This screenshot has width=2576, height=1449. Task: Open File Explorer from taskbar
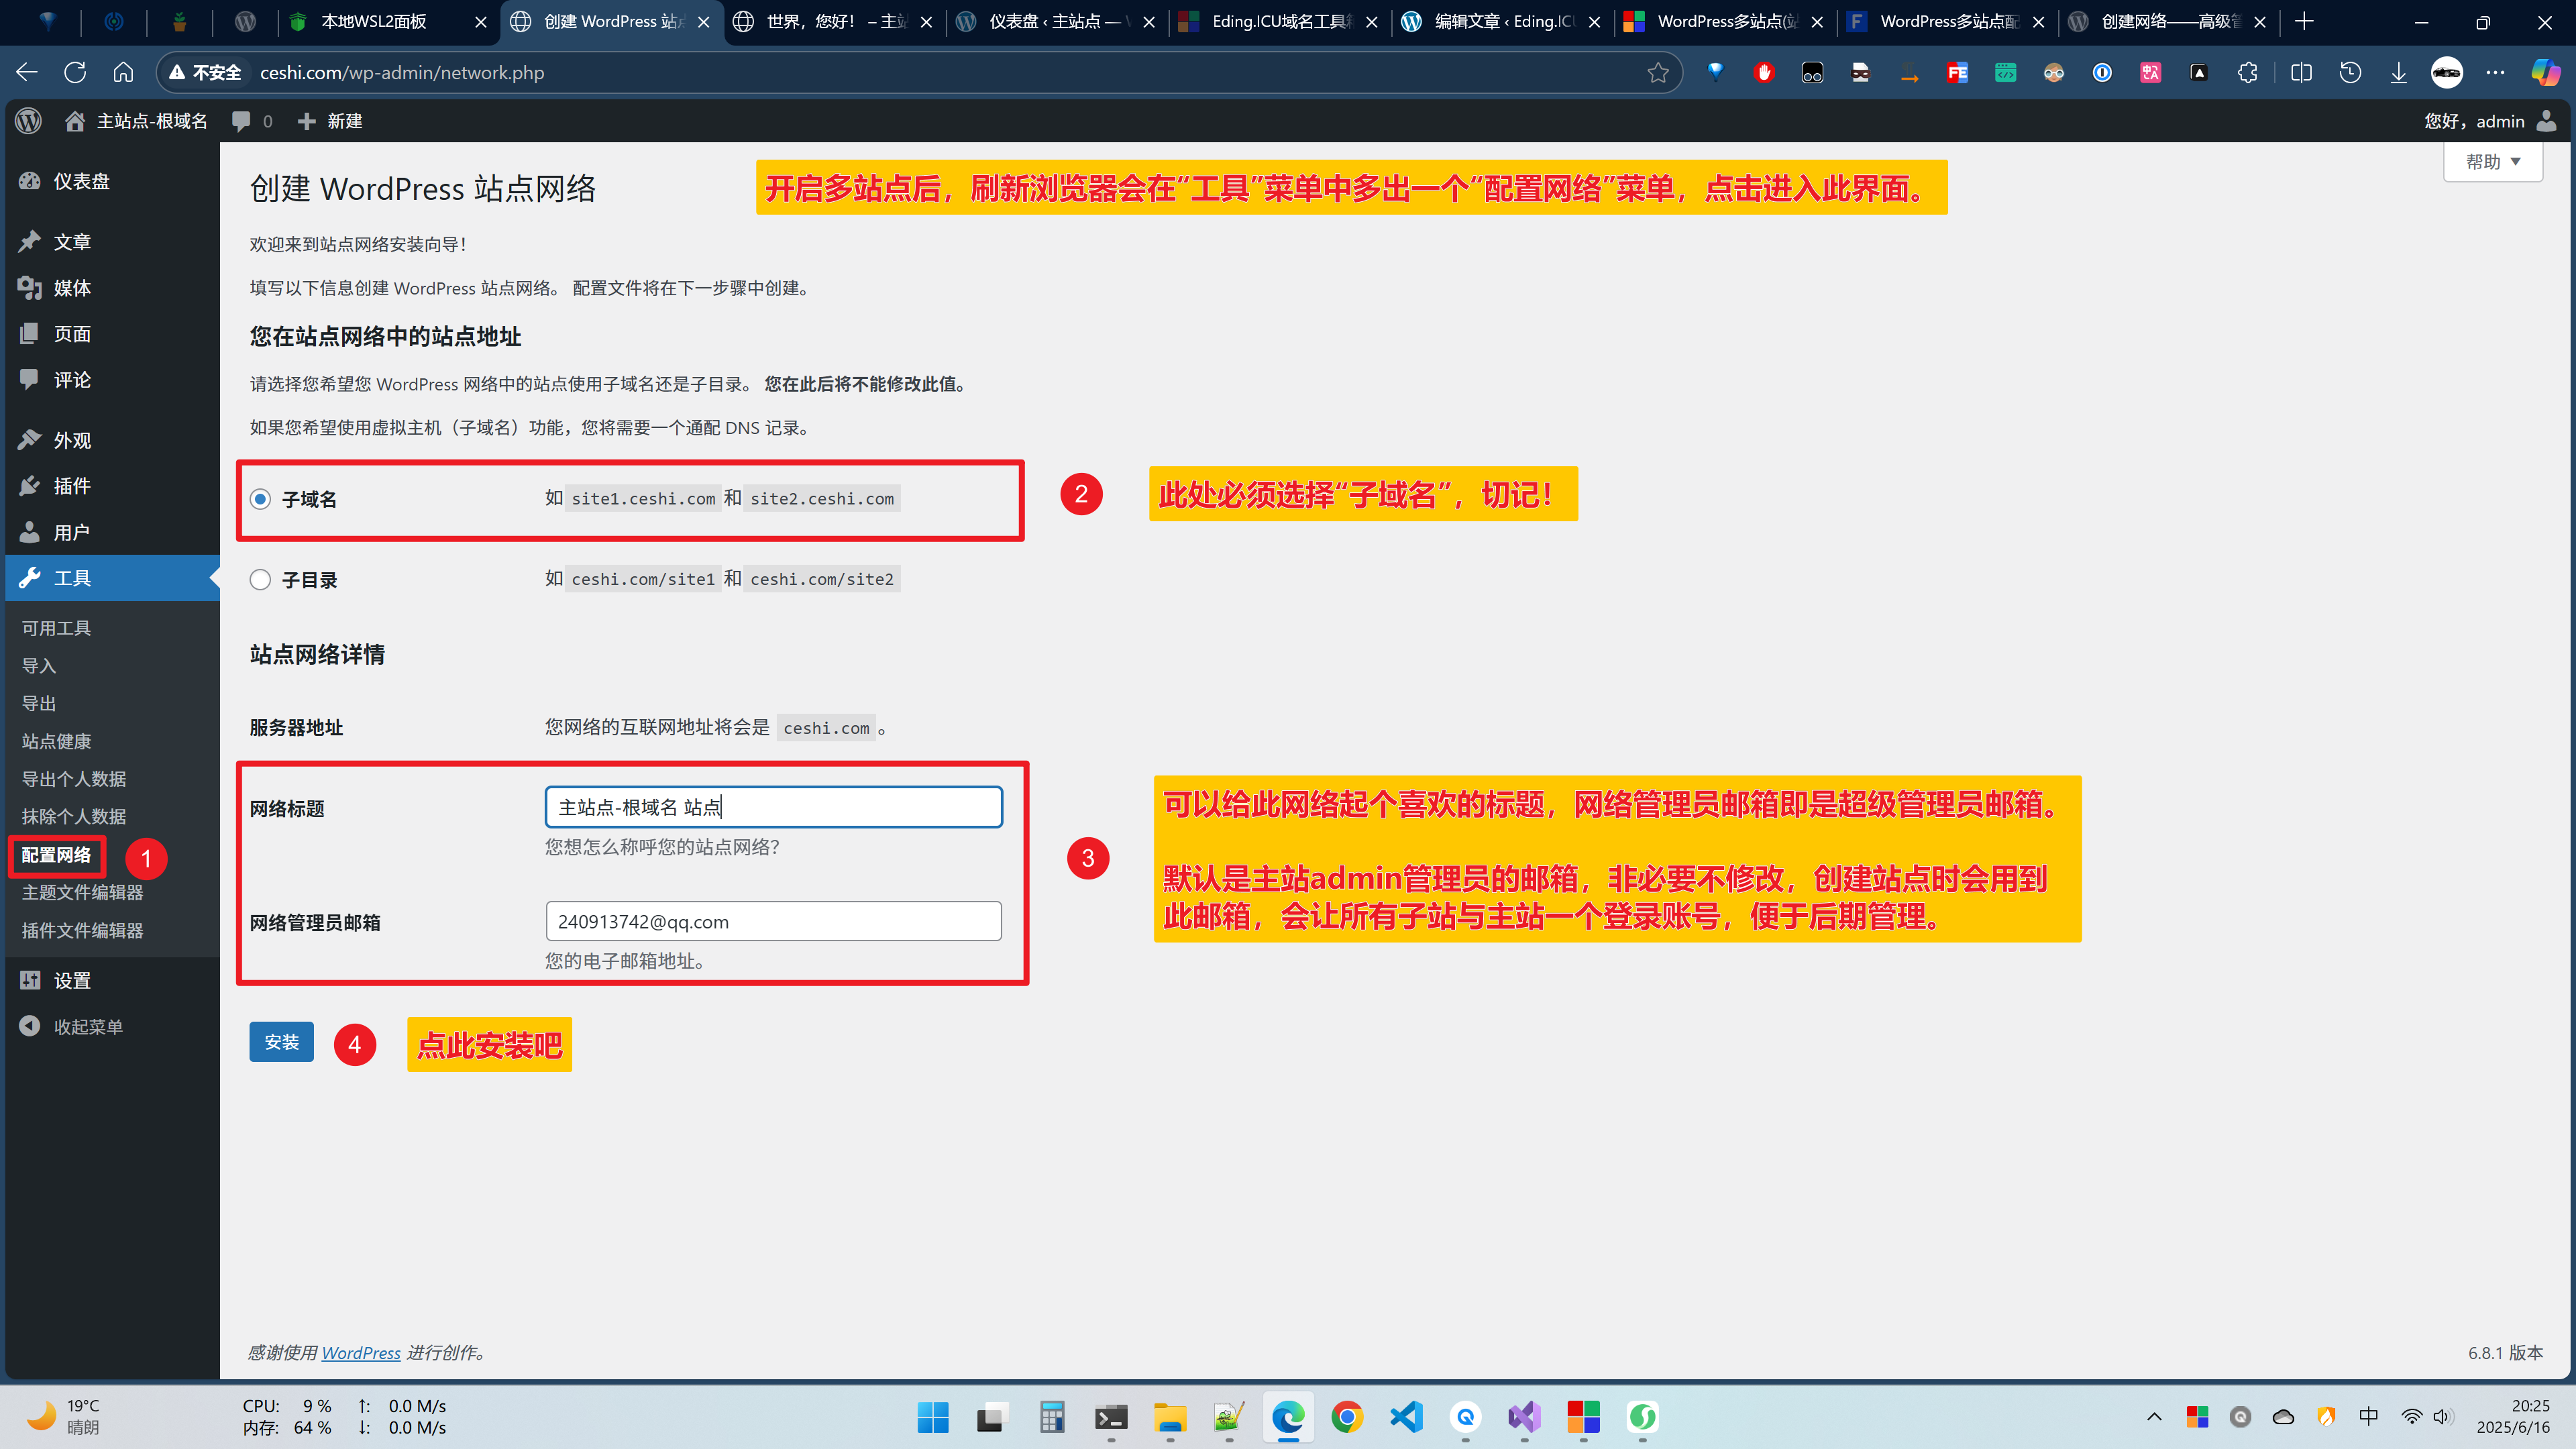[x=1170, y=1417]
